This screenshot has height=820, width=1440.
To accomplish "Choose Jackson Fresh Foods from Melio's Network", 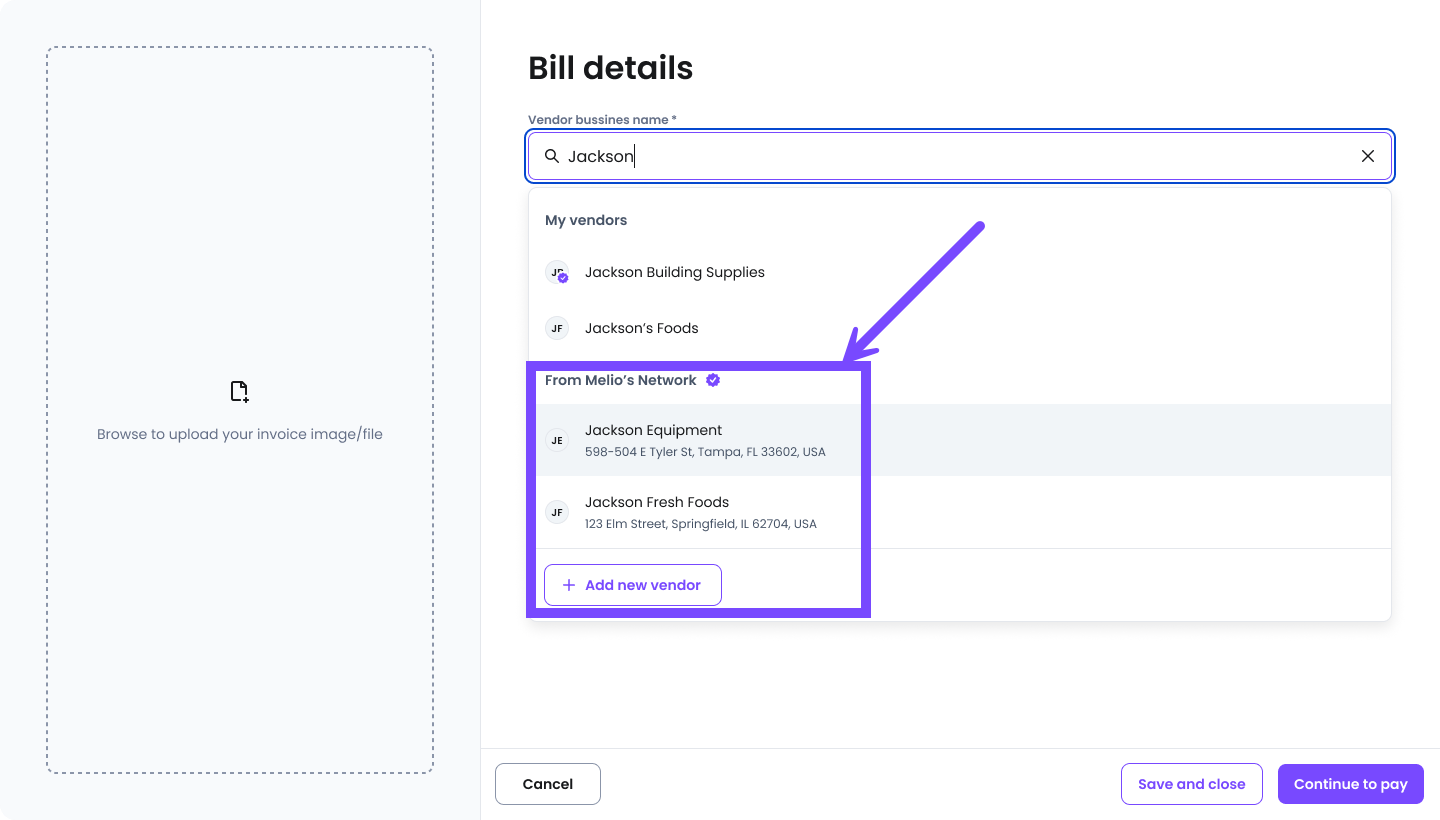I will coord(960,512).
